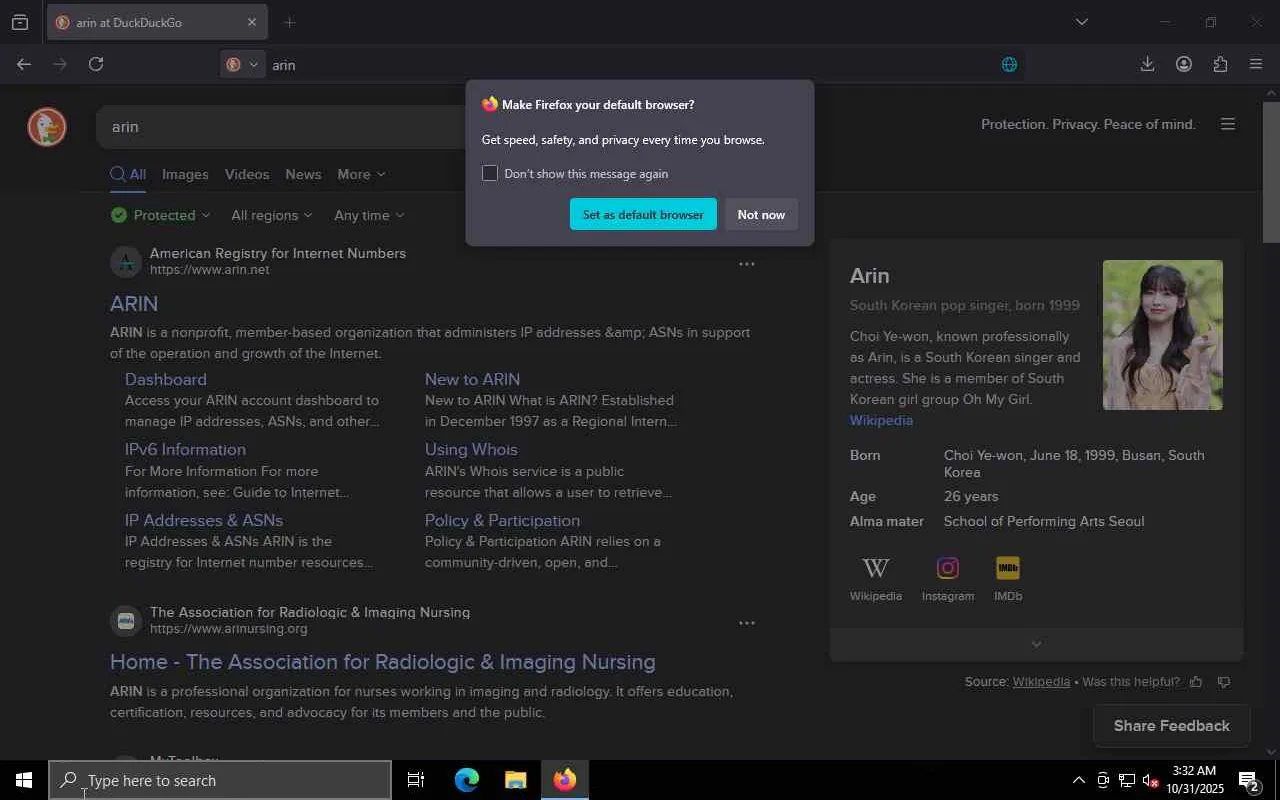Click the translate page globe icon
Image resolution: width=1280 pixels, height=800 pixels.
point(1009,65)
